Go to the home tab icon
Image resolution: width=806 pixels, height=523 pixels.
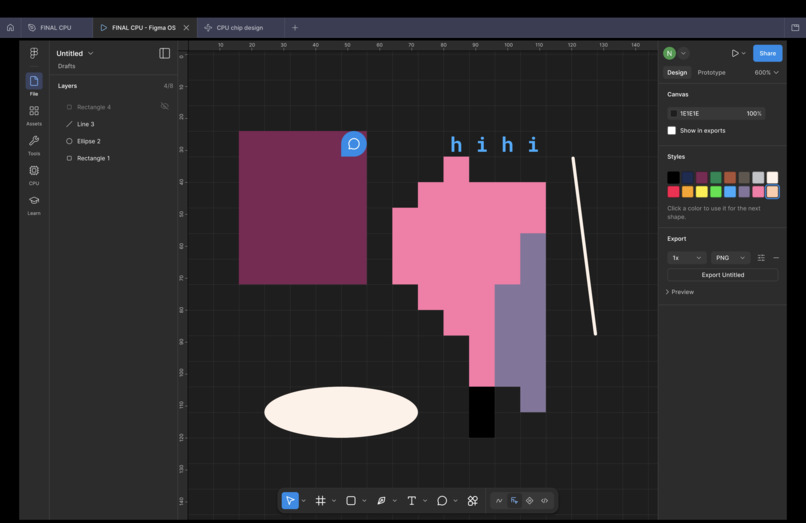10,28
